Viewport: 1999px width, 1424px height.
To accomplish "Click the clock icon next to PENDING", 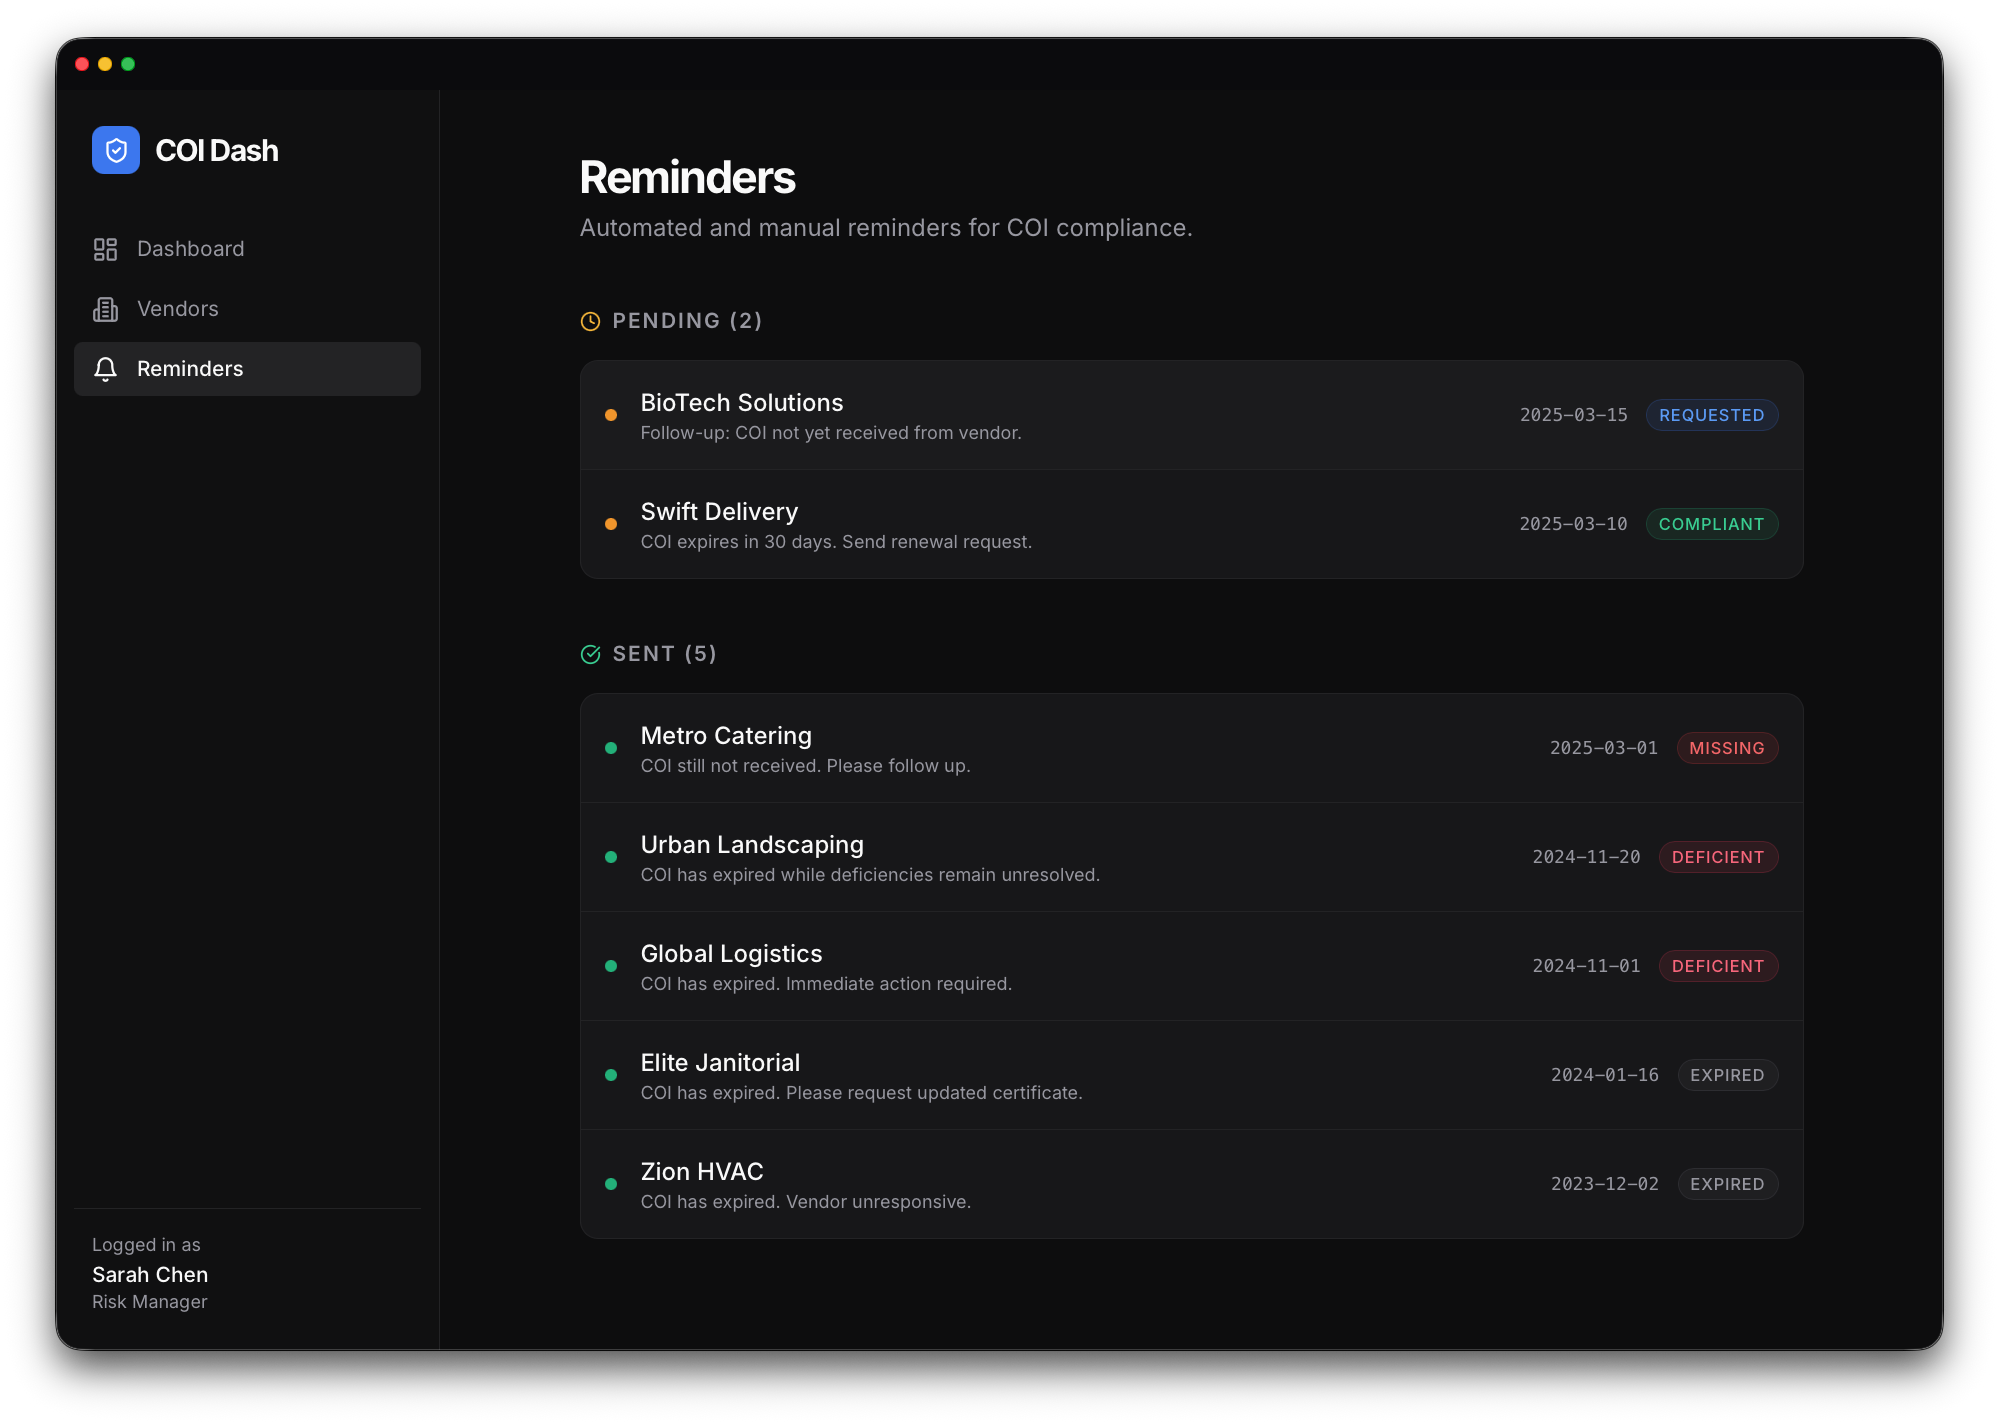I will [x=589, y=321].
